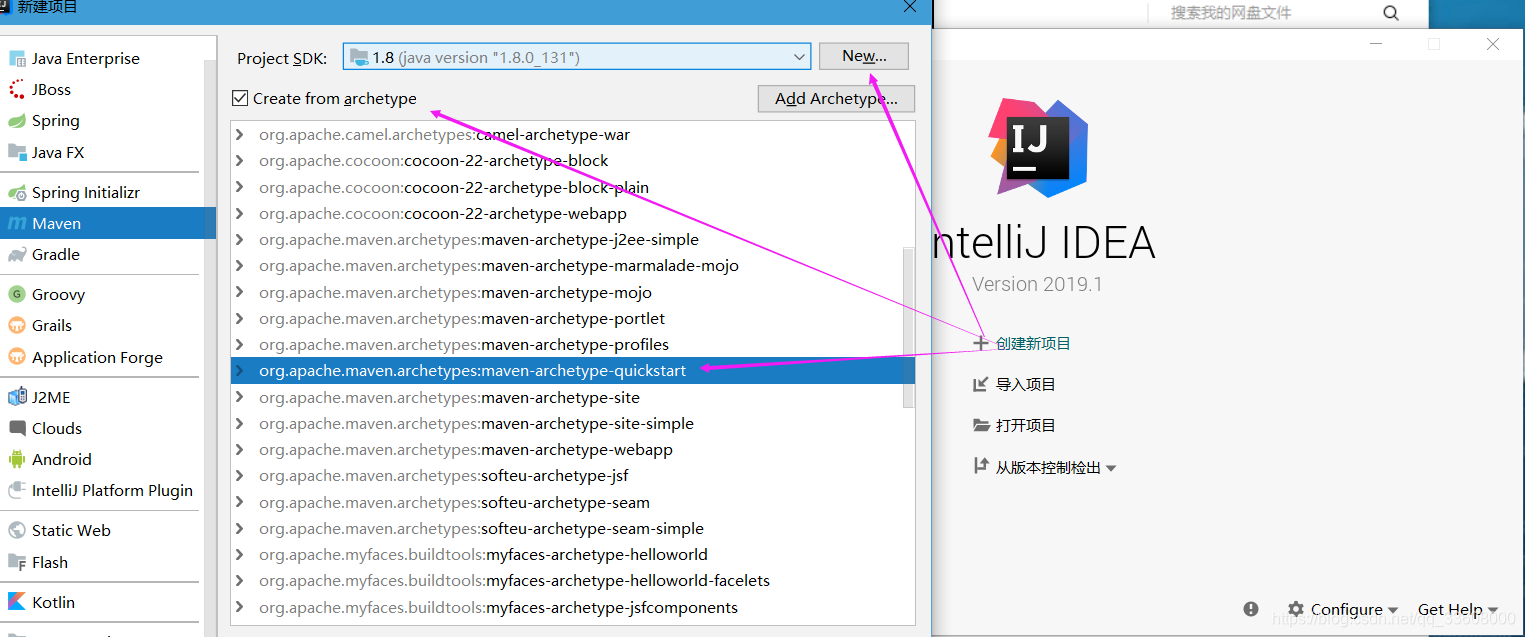This screenshot has width=1525, height=637.
Task: Expand maven-archetype-quickstart node
Action: [x=239, y=370]
